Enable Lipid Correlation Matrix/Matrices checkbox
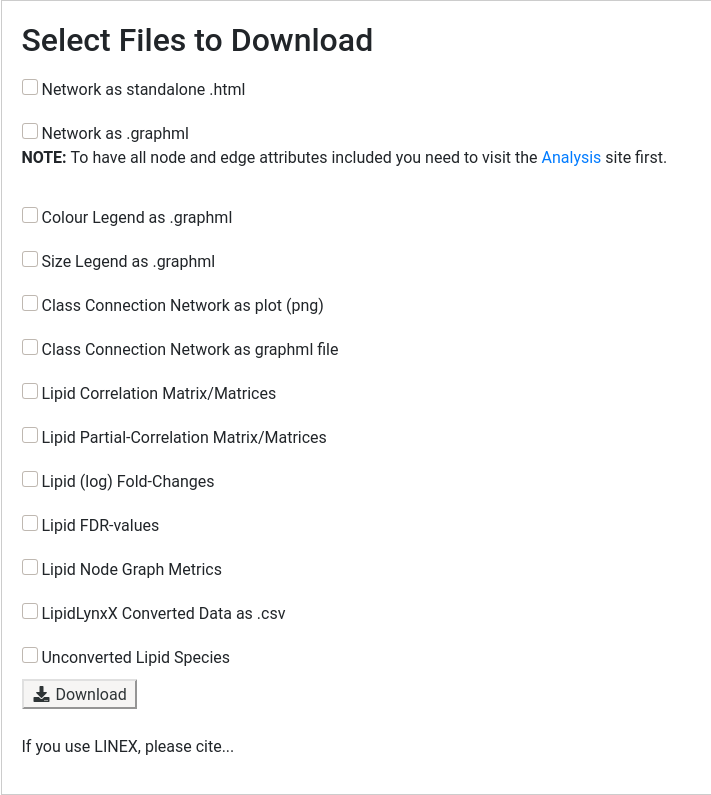The image size is (711, 795). [x=30, y=391]
